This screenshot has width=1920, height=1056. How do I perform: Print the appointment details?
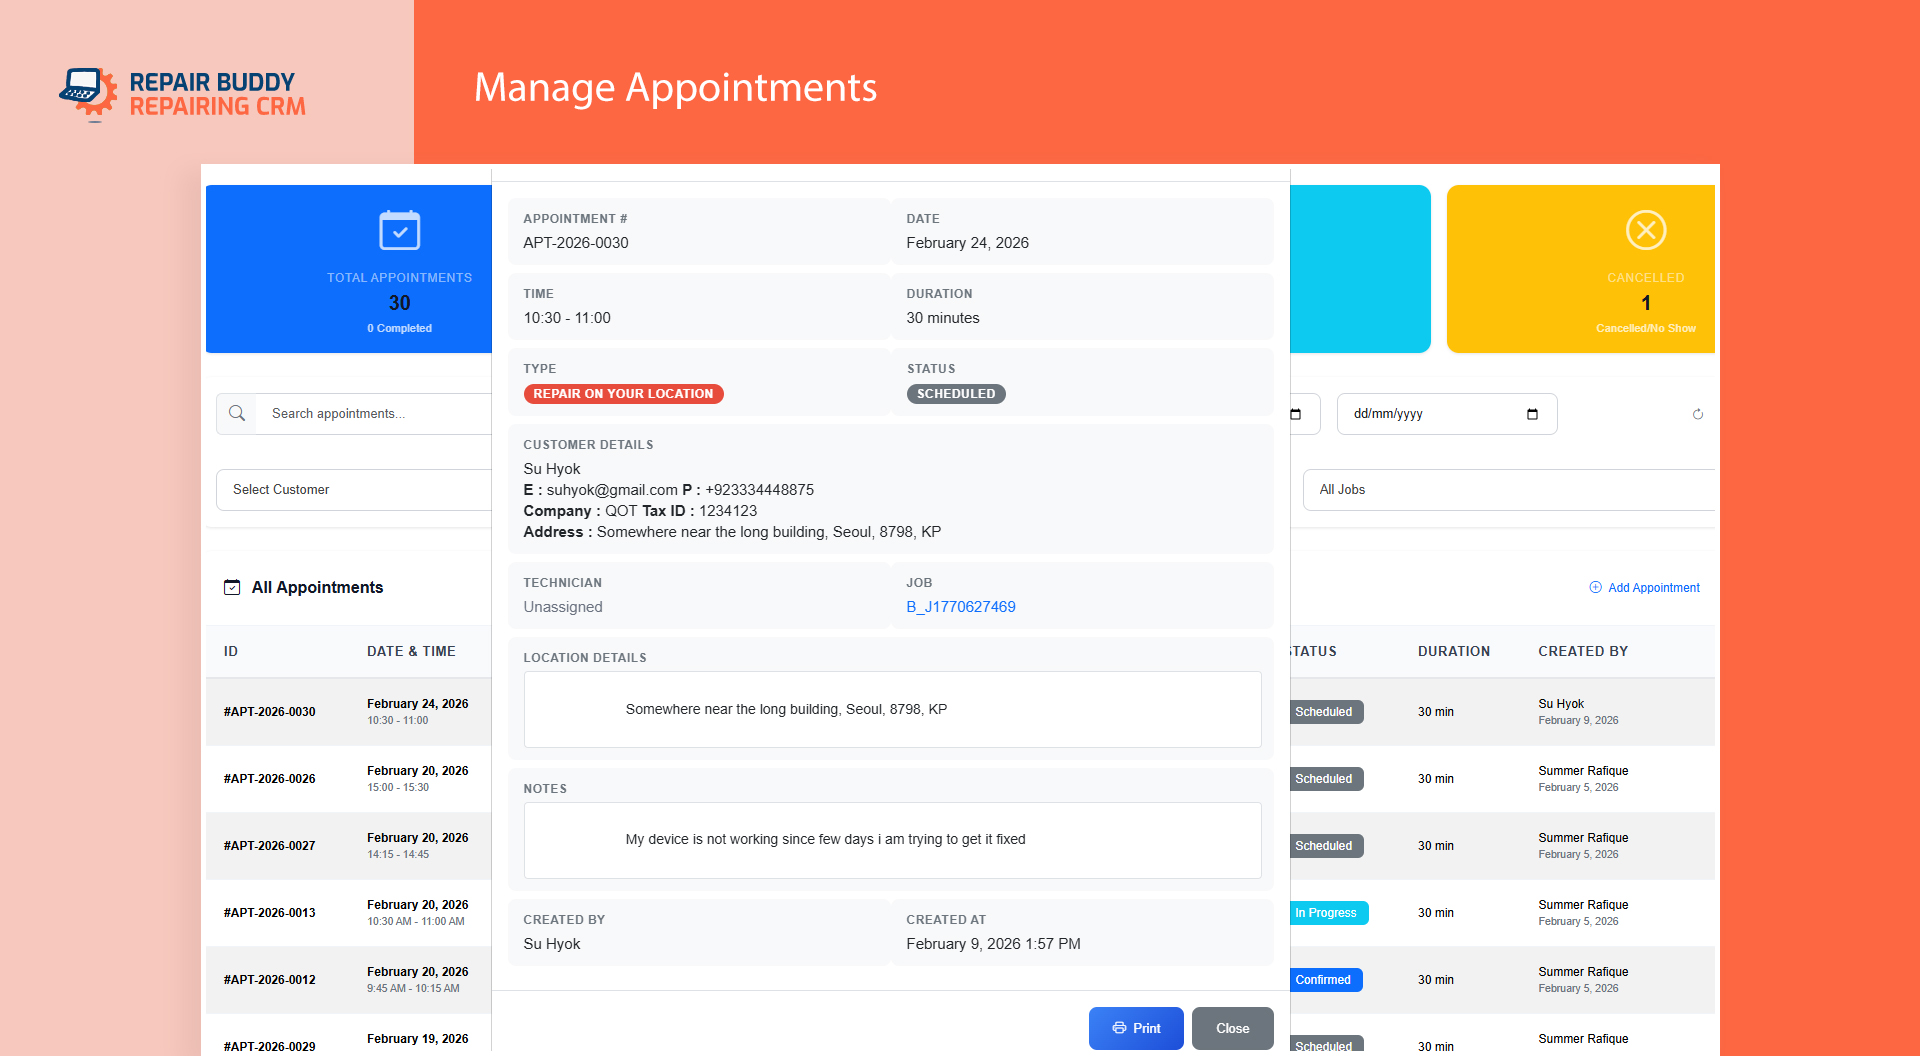click(1136, 1028)
